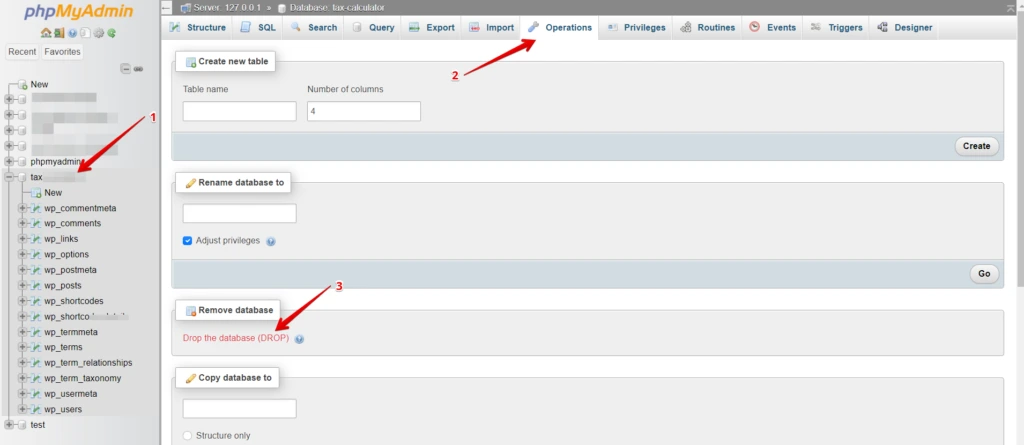The image size is (1024, 445).
Task: Click the Table name input field
Action: tap(240, 111)
